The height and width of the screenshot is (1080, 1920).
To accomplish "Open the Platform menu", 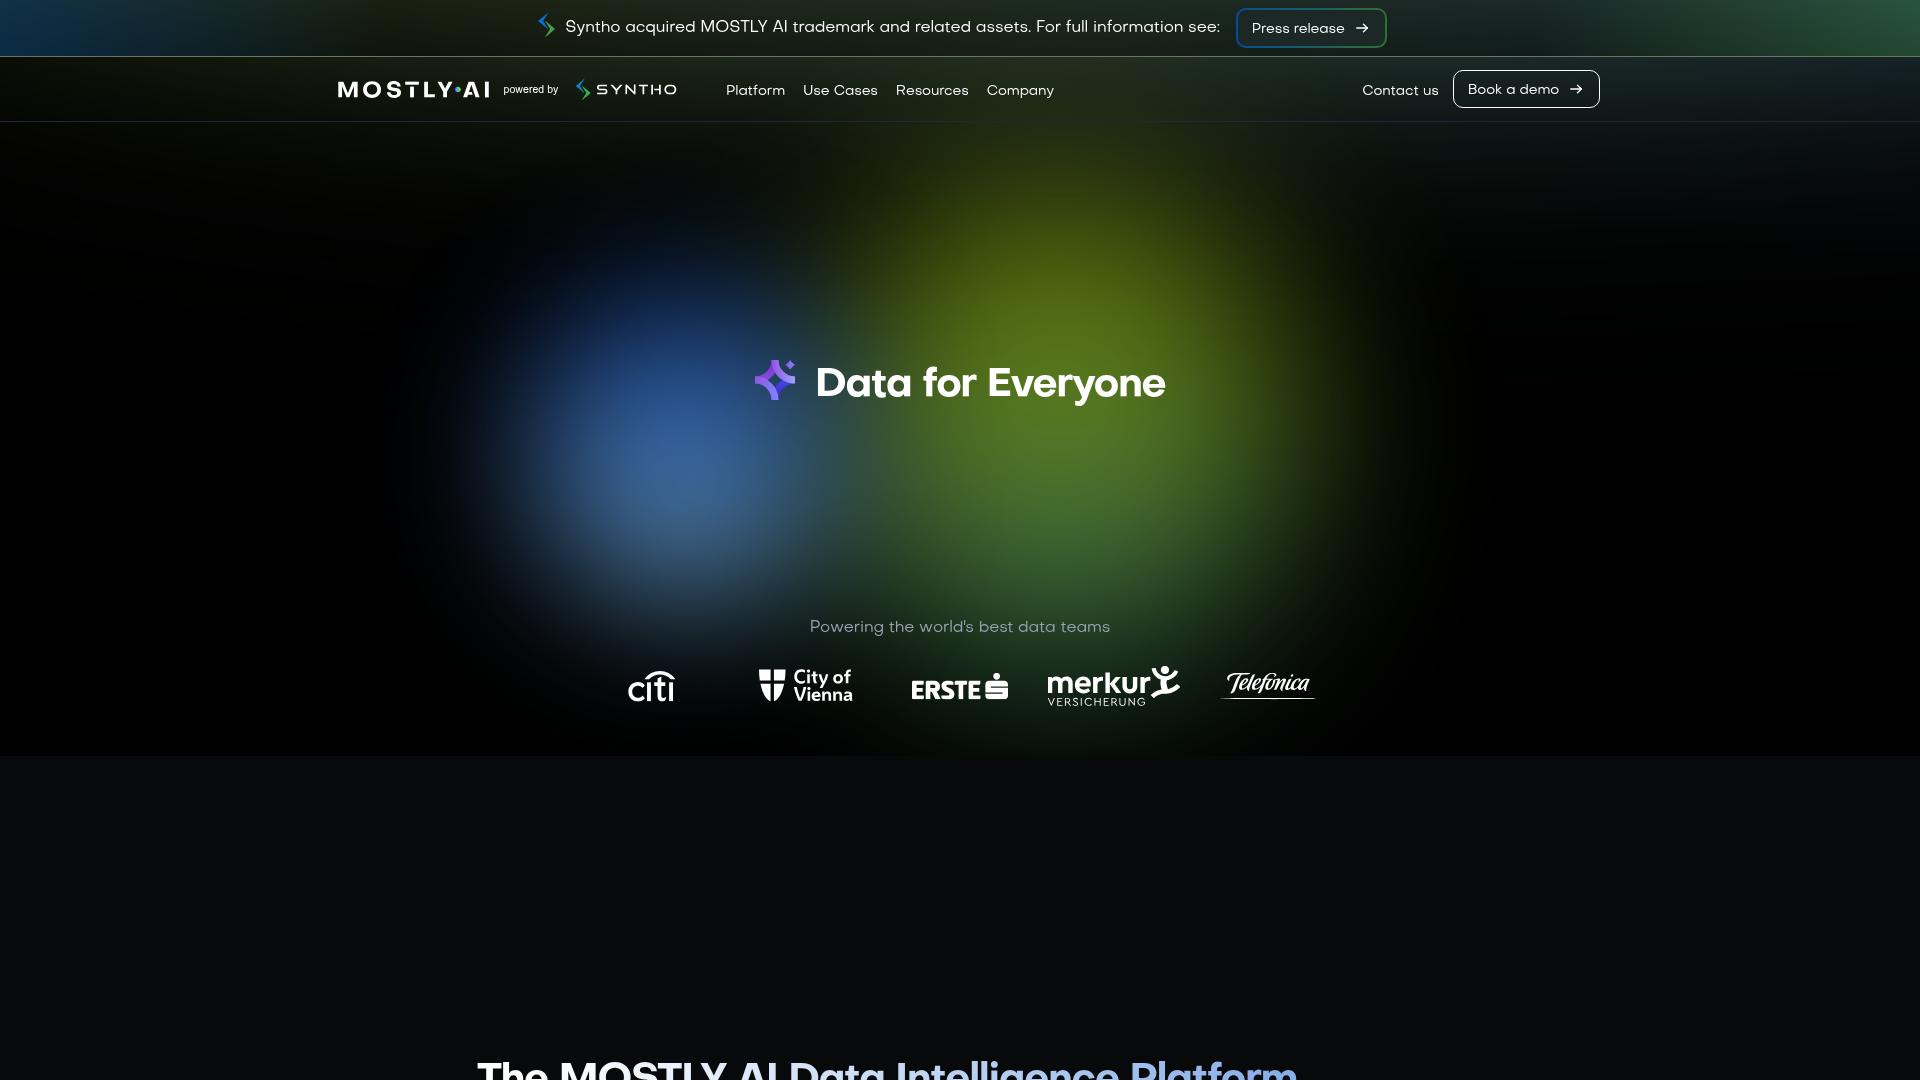I will [x=755, y=90].
